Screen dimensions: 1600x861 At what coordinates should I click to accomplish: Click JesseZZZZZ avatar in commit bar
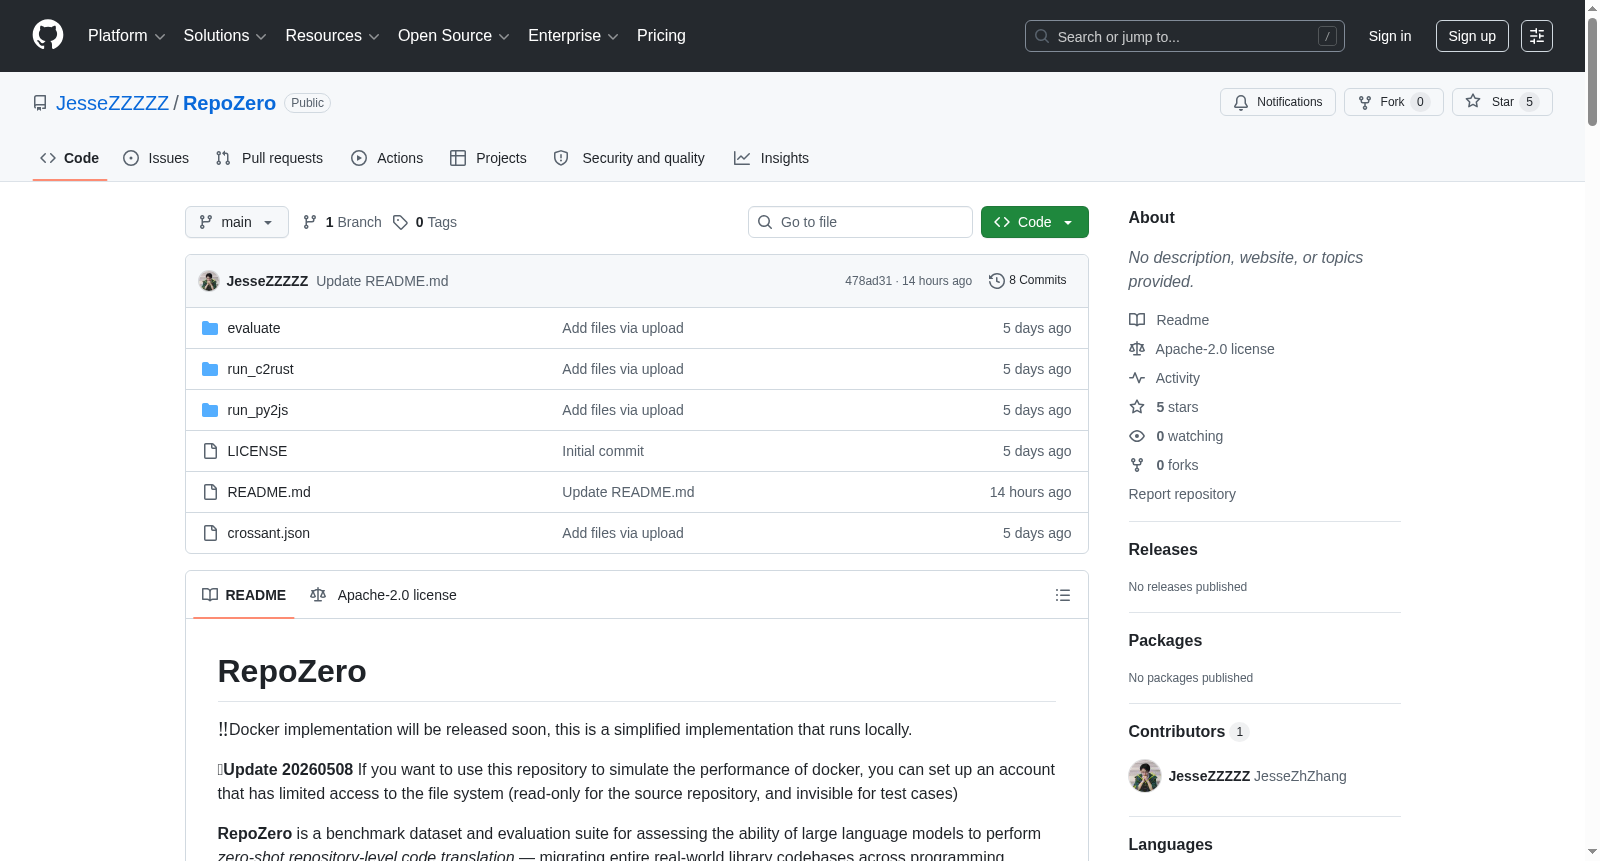point(209,281)
